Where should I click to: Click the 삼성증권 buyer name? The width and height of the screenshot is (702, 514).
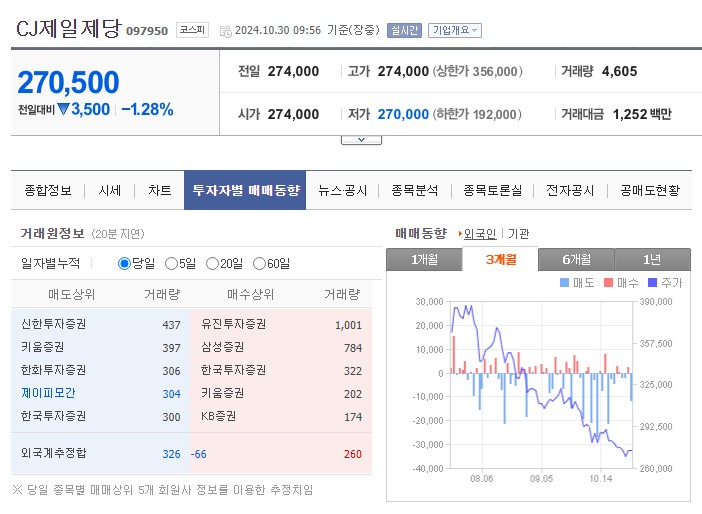[223, 347]
